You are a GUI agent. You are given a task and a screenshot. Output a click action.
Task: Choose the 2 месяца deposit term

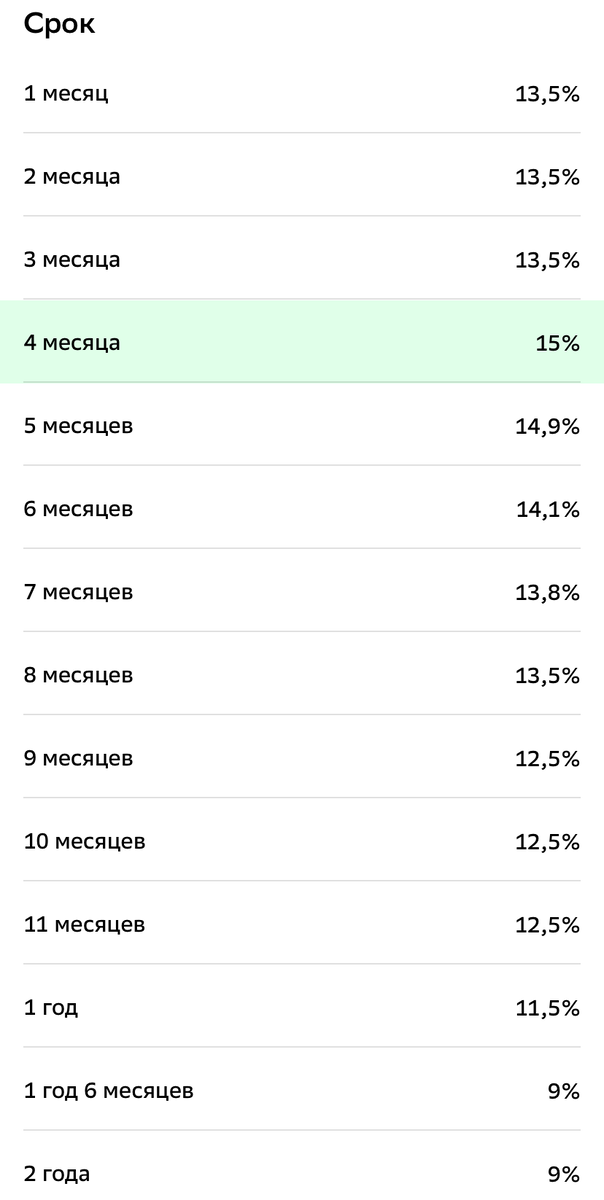click(x=302, y=177)
